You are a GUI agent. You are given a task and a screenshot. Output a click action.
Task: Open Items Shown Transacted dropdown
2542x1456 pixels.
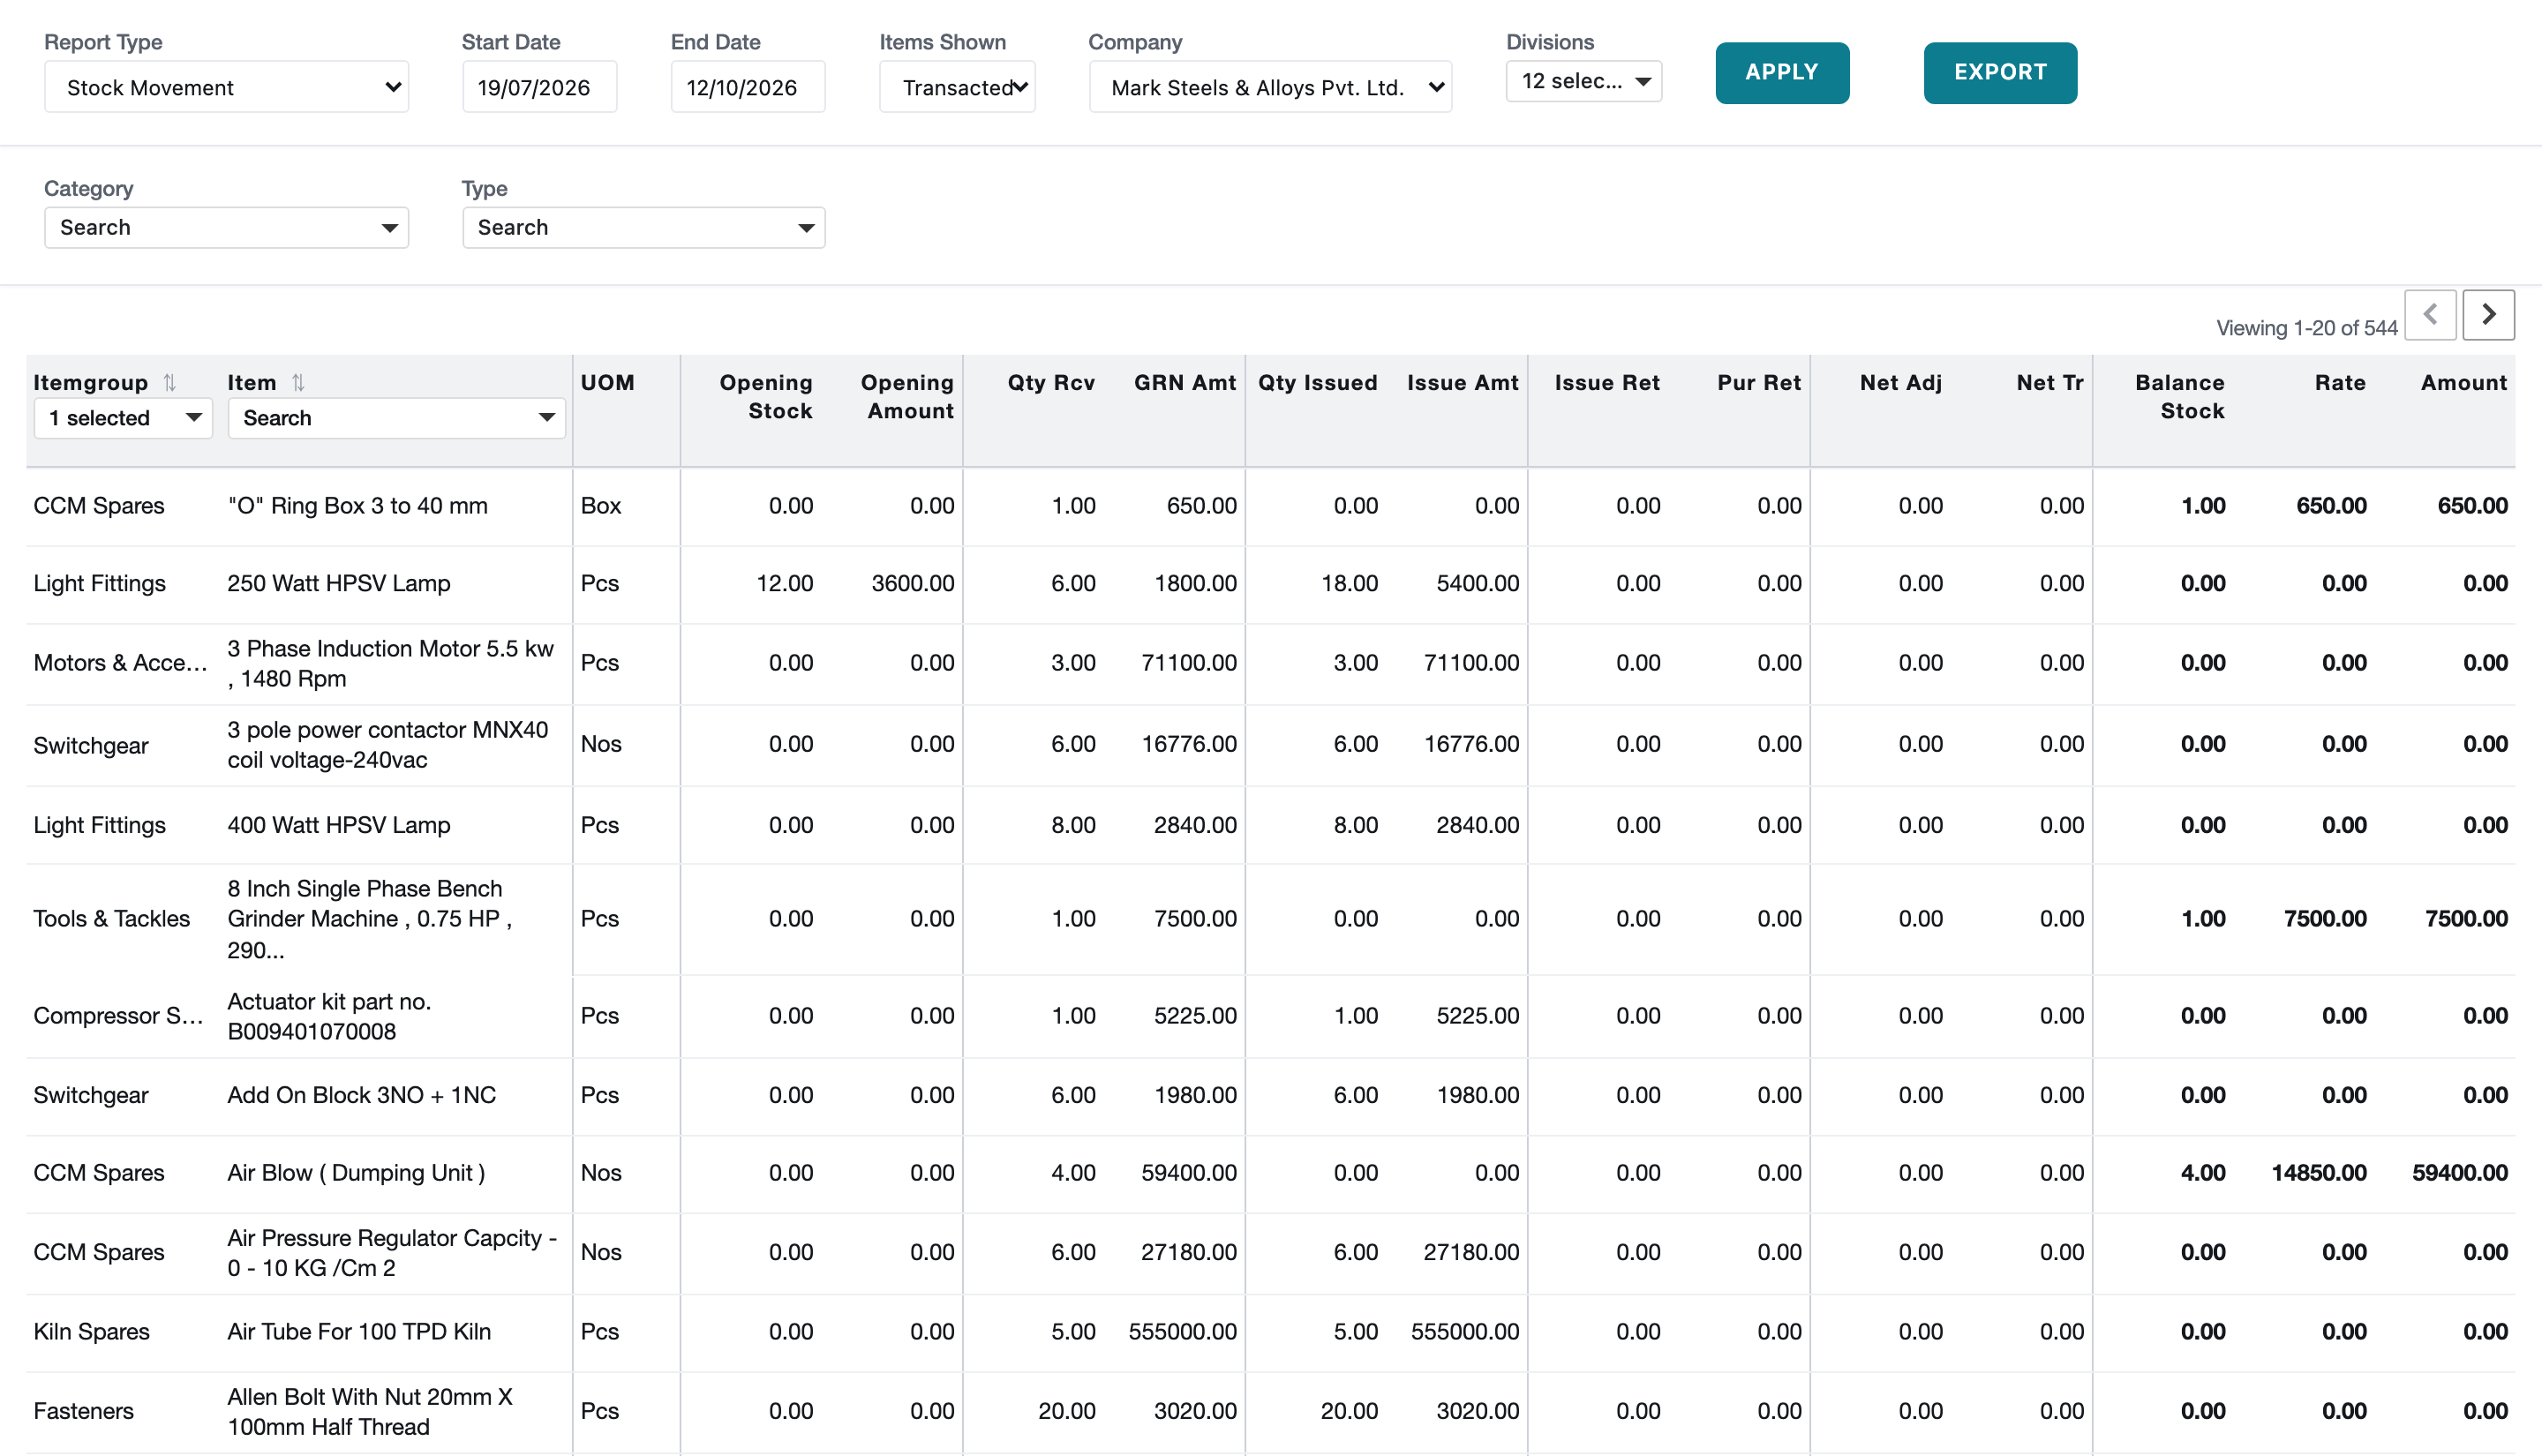tap(957, 87)
